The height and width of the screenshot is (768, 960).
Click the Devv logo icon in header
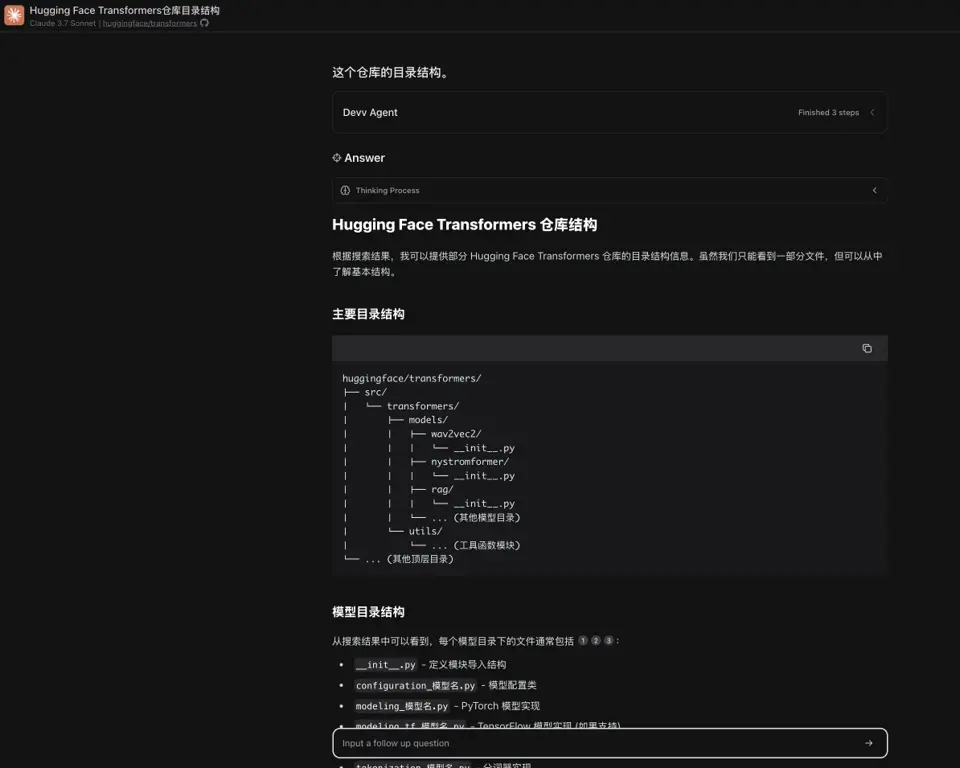(x=14, y=15)
